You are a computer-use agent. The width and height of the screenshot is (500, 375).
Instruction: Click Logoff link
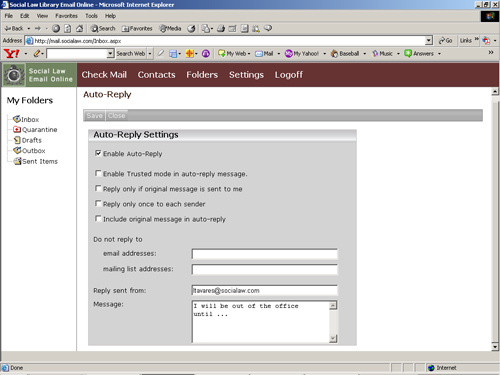[x=289, y=75]
